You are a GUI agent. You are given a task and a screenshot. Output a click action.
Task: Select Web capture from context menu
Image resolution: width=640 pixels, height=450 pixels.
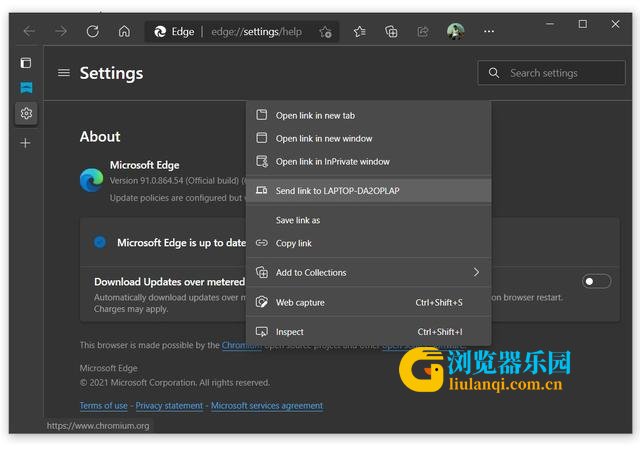(x=369, y=303)
